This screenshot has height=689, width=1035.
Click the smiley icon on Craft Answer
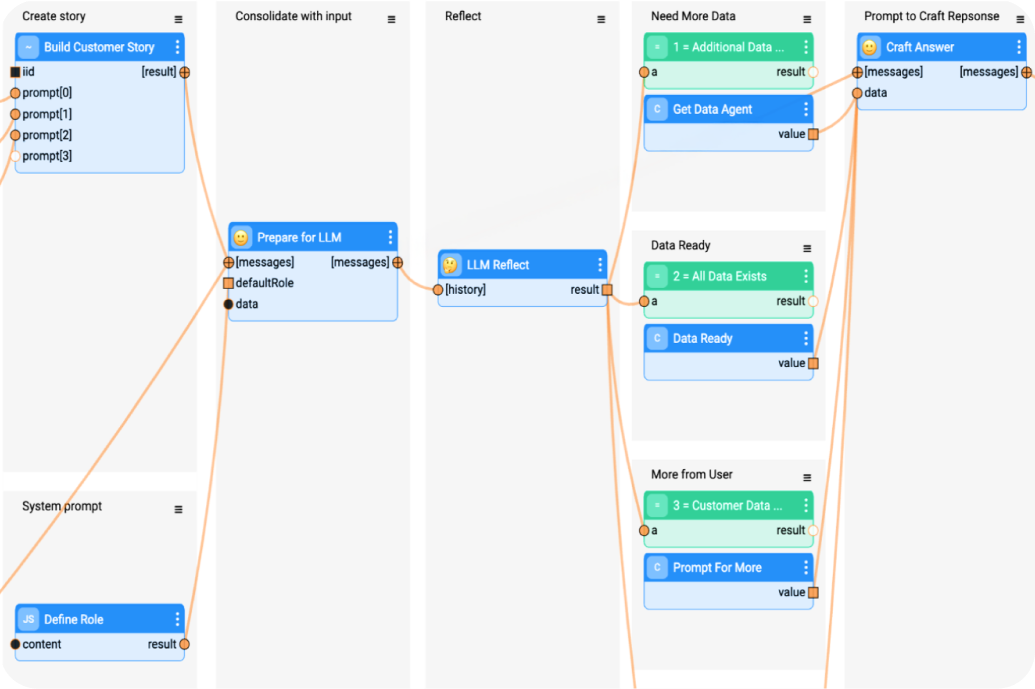tap(870, 47)
